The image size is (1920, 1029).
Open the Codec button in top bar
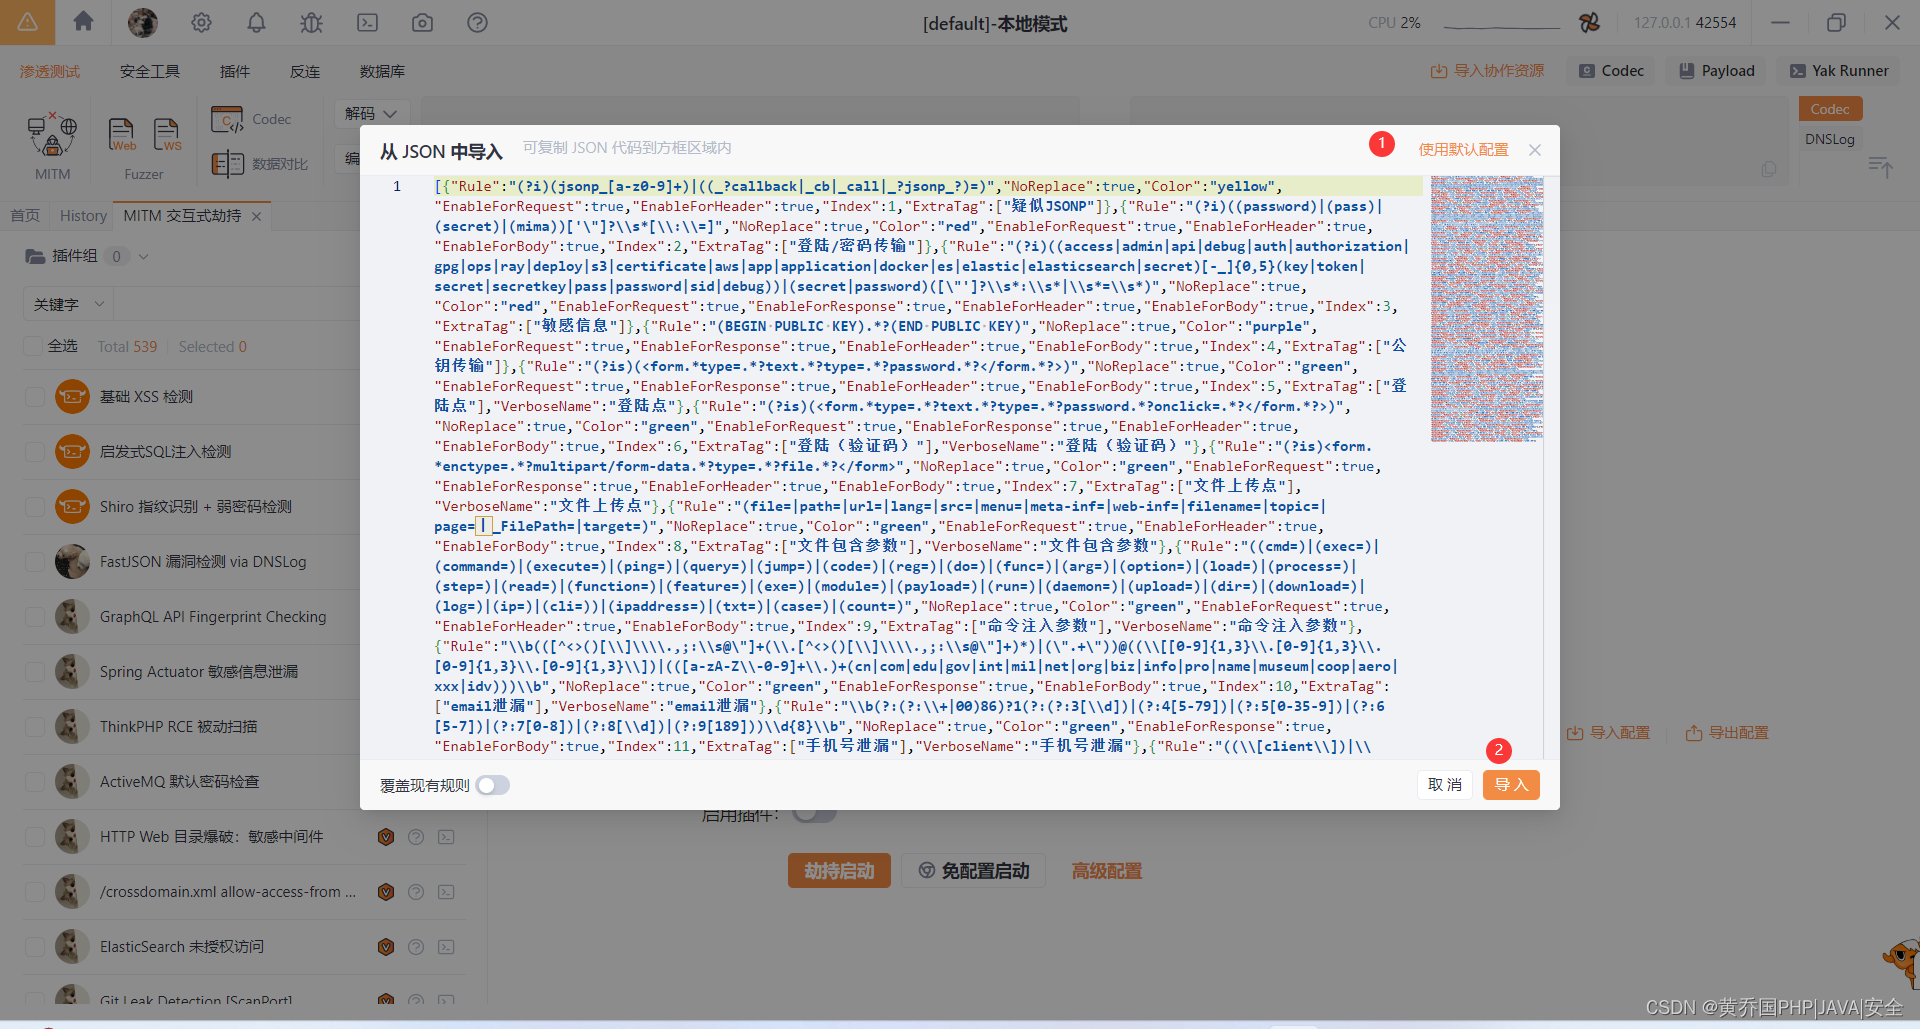(x=1612, y=71)
